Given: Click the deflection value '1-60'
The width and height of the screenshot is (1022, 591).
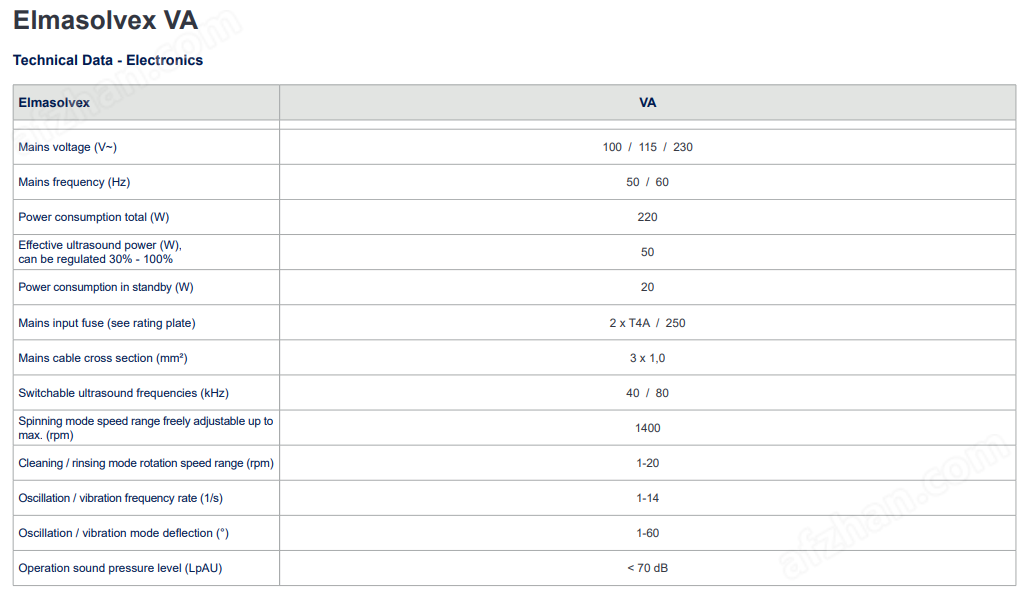Looking at the screenshot, I should [647, 534].
